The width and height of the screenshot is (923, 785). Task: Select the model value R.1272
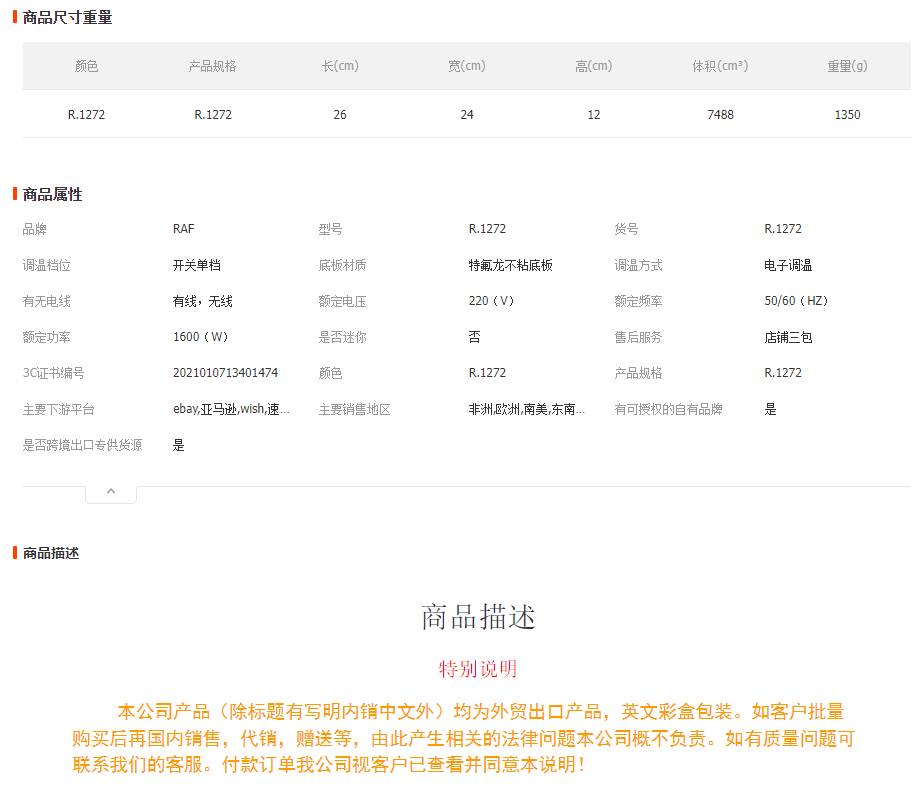(487, 228)
